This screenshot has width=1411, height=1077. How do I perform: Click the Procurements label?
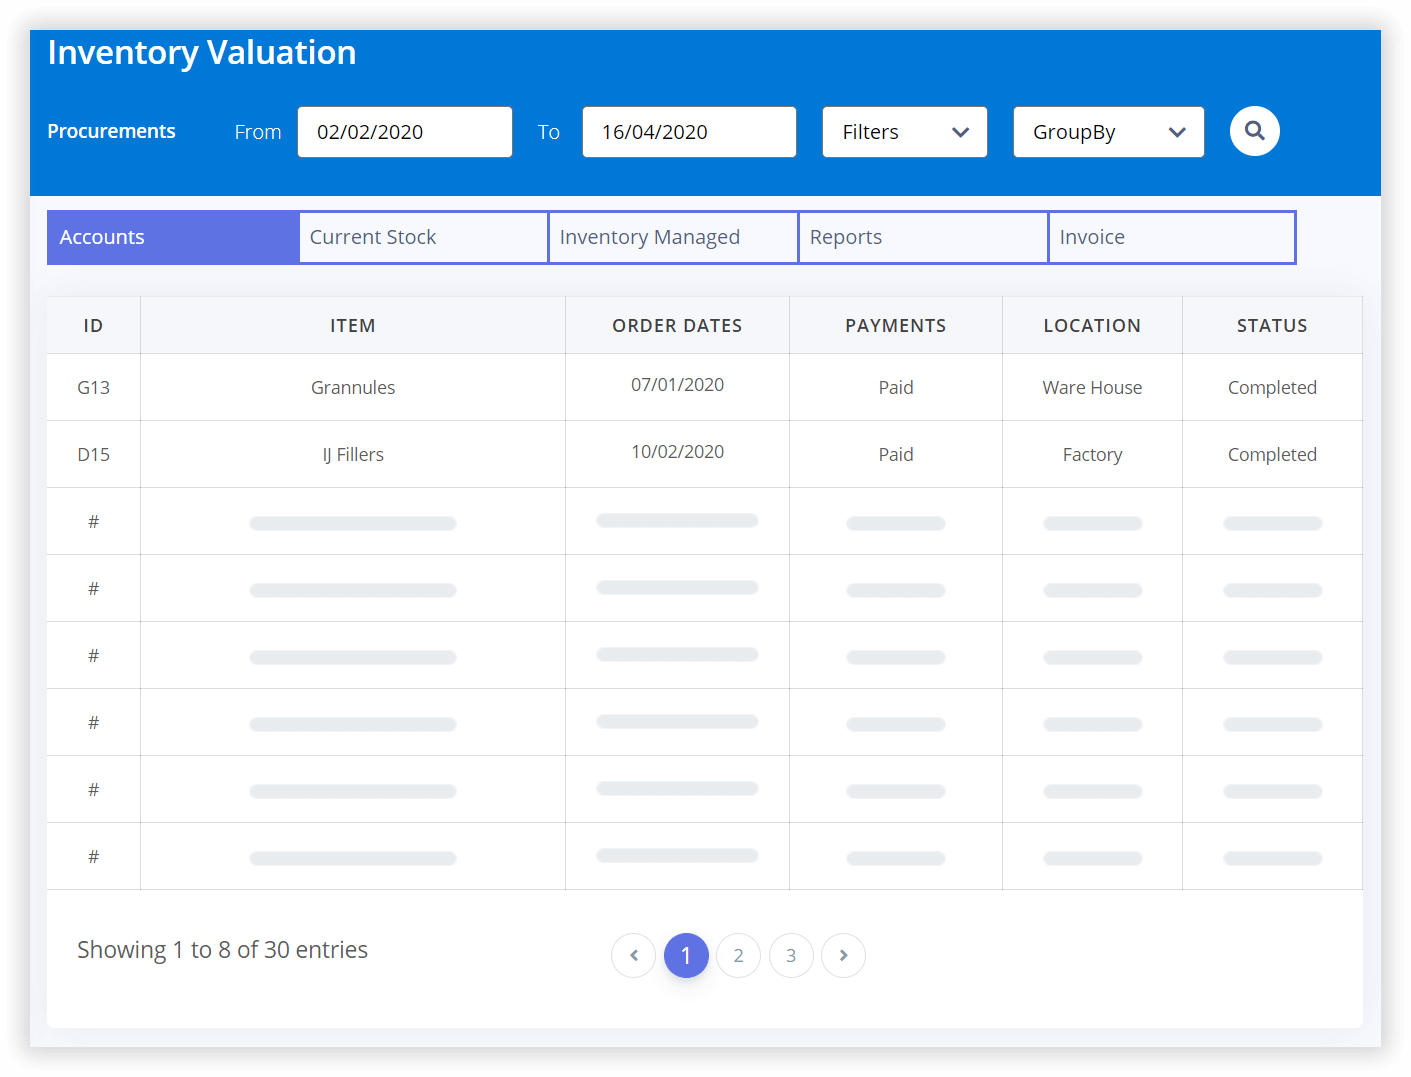point(111,131)
